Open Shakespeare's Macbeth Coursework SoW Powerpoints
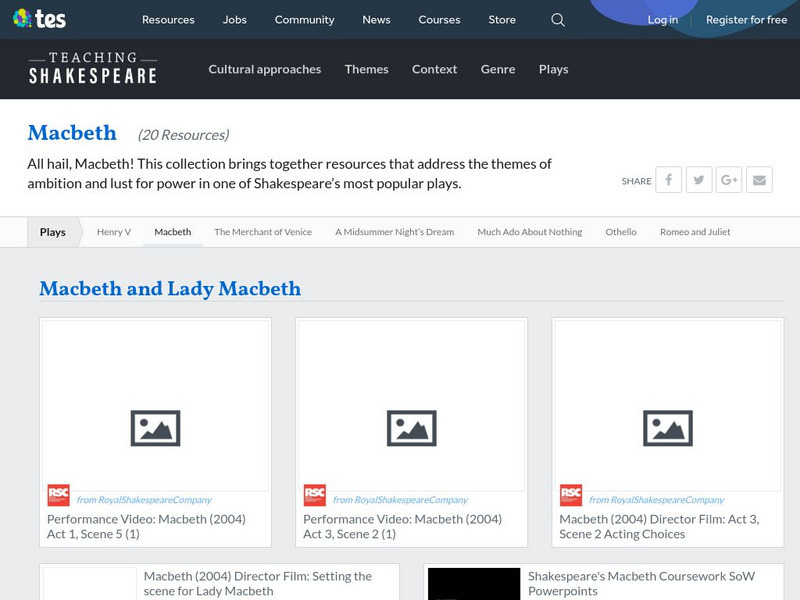 coord(641,583)
